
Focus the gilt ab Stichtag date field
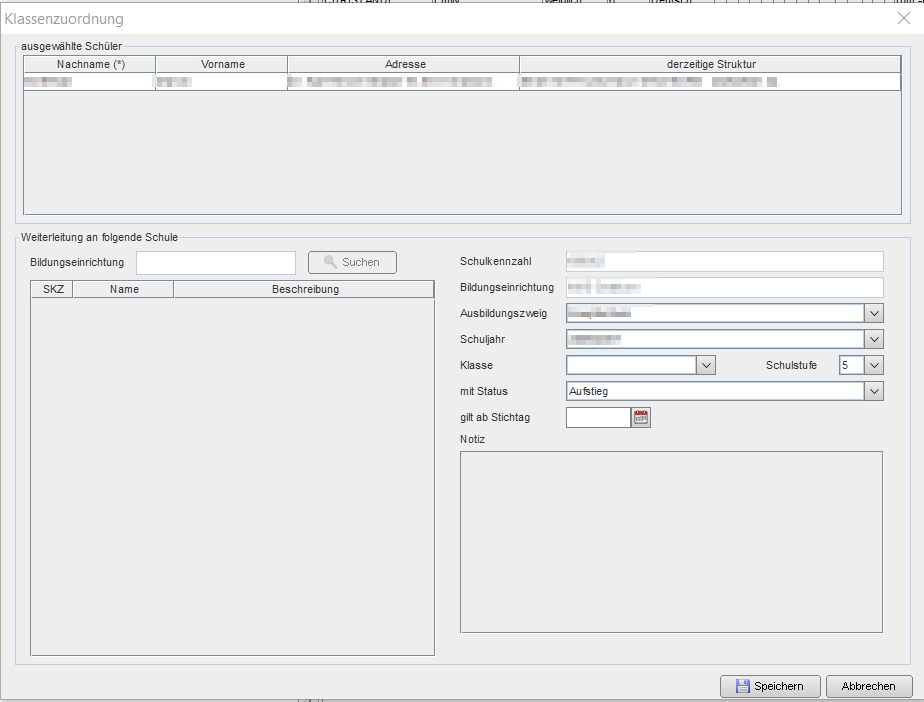click(598, 417)
